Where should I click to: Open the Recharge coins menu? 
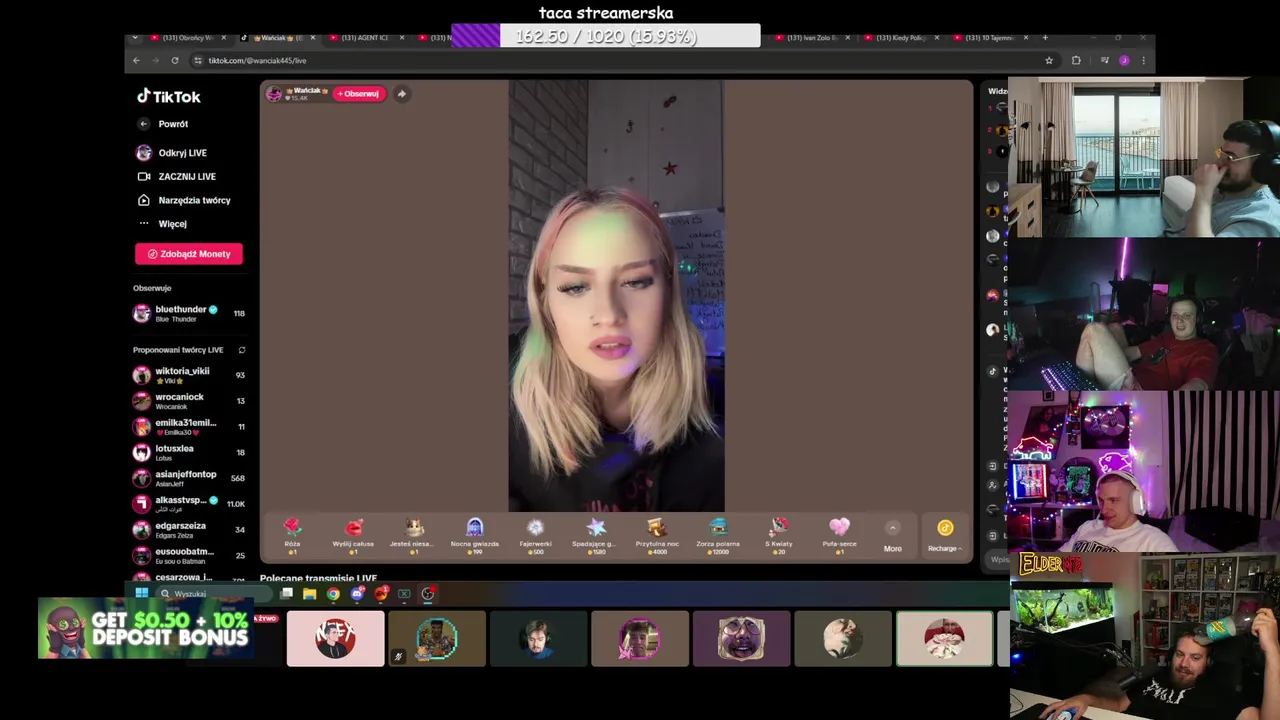945,535
